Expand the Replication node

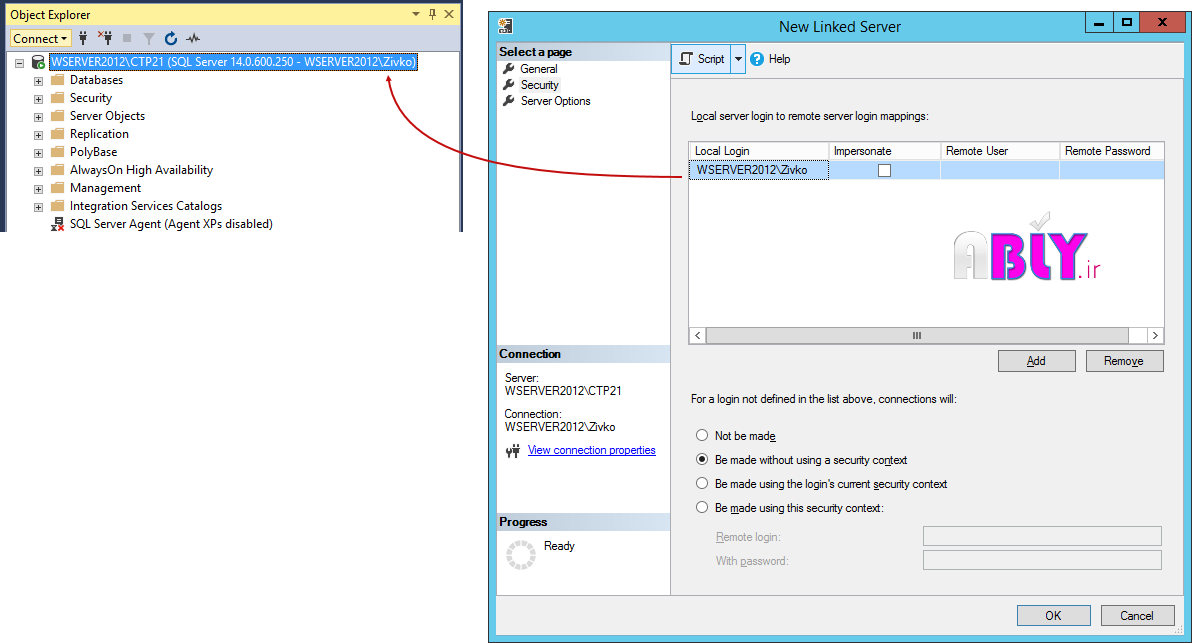pos(38,135)
